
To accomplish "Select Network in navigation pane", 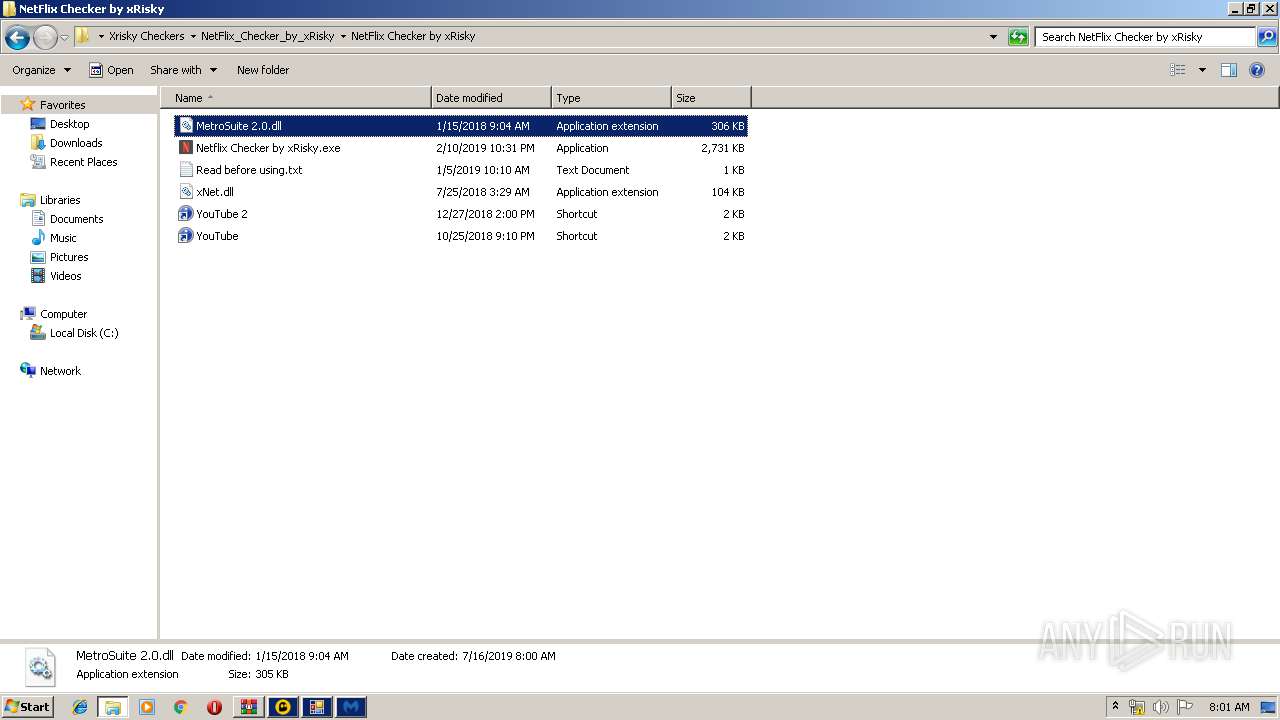I will [x=60, y=371].
